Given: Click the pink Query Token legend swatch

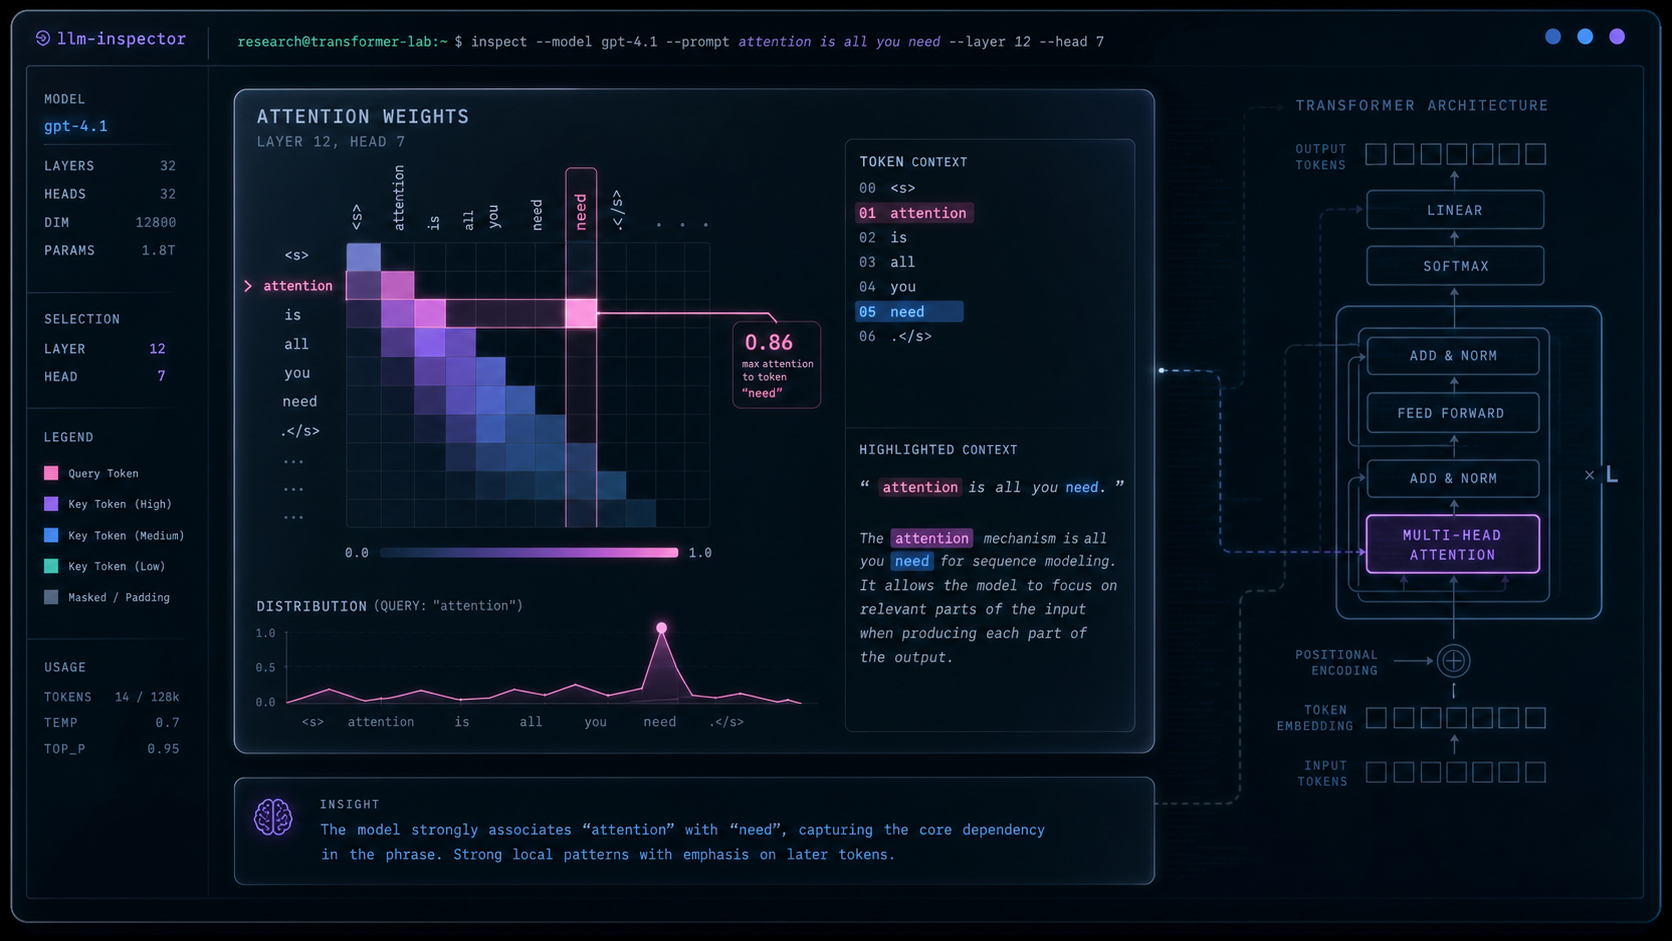Looking at the screenshot, I should (x=51, y=473).
